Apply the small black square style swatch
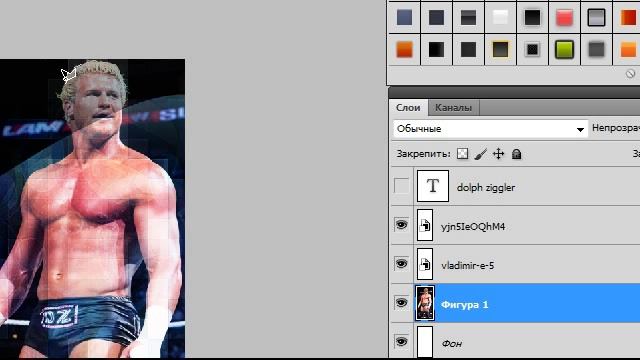Screen dimensions: 640x360 [532, 49]
